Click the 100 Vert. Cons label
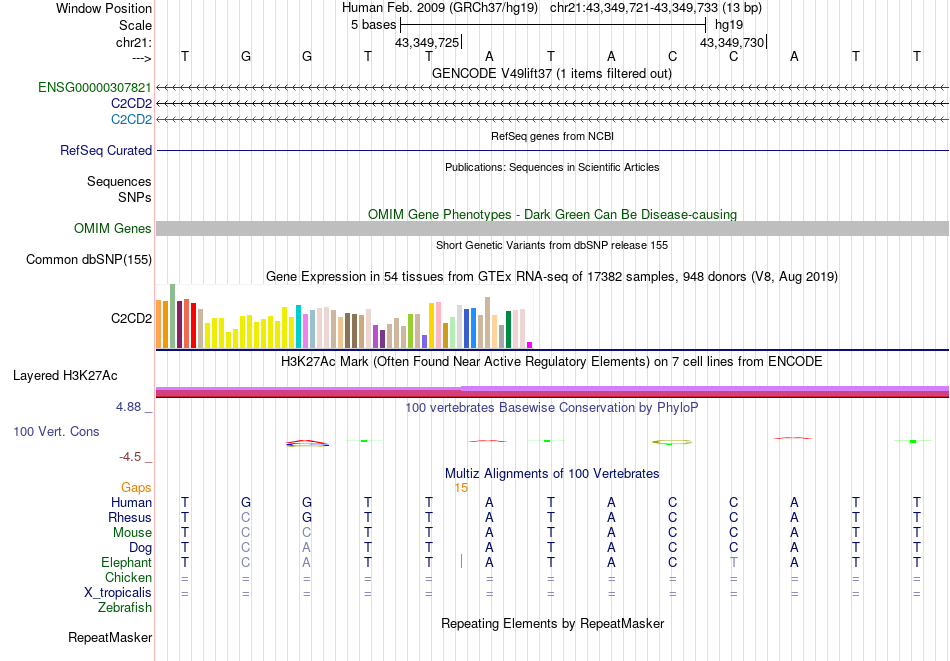This screenshot has height=661, width=950. coord(56,431)
